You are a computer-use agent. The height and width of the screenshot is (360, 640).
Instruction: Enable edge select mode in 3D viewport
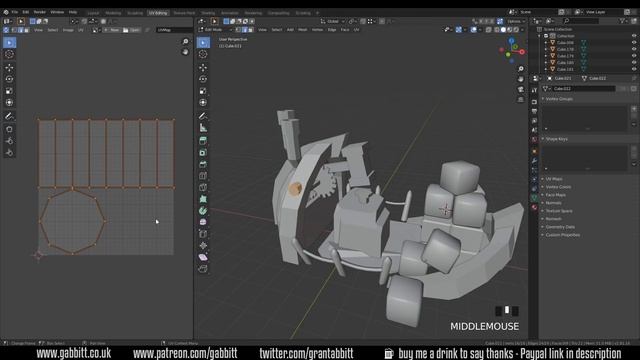click(244, 30)
